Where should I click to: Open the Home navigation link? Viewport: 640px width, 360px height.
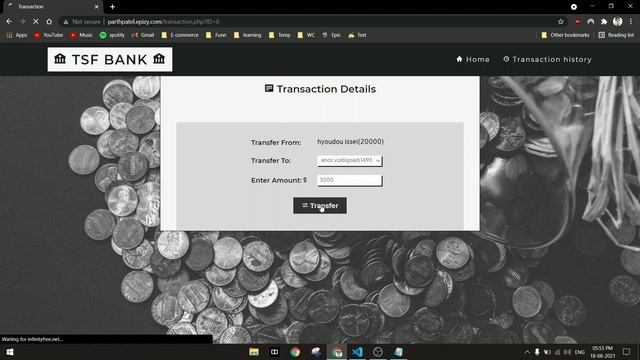(x=473, y=59)
